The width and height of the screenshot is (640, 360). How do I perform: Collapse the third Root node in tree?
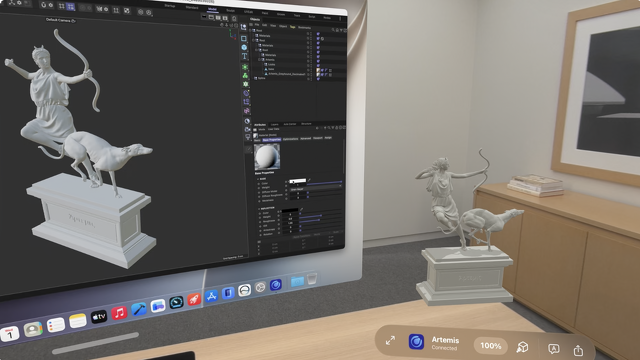256,50
